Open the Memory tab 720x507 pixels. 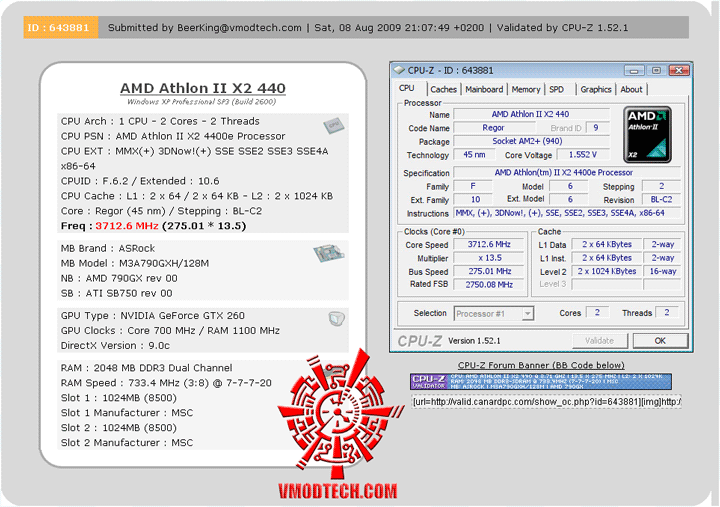click(x=526, y=90)
